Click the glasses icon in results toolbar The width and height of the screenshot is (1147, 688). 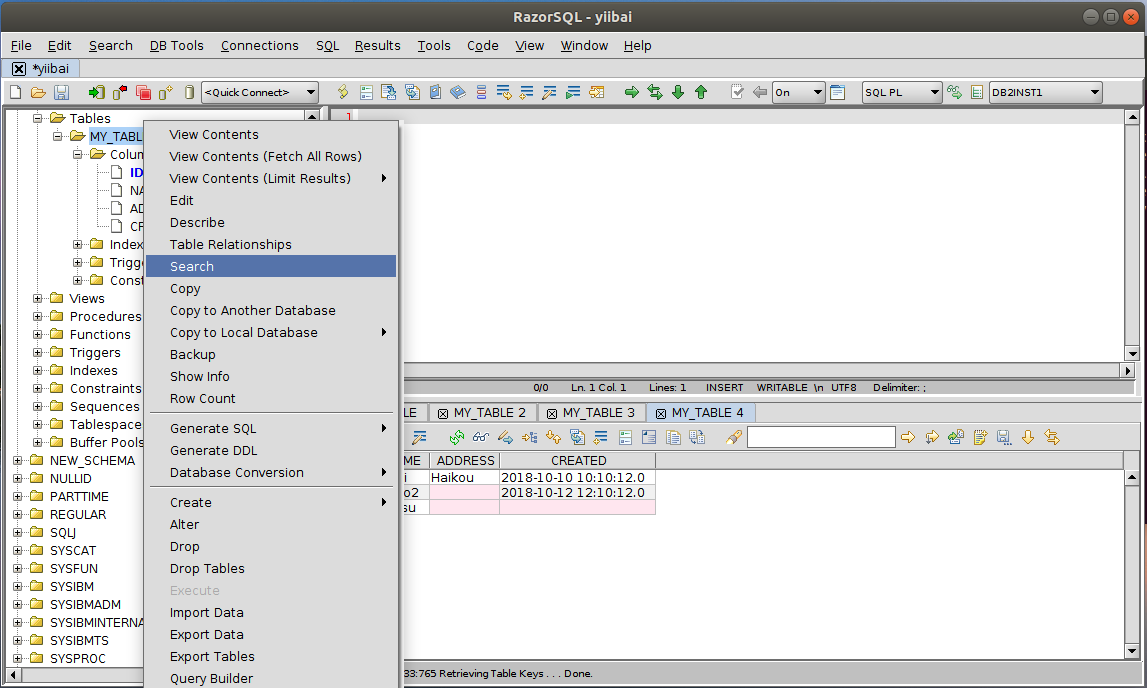pos(481,437)
